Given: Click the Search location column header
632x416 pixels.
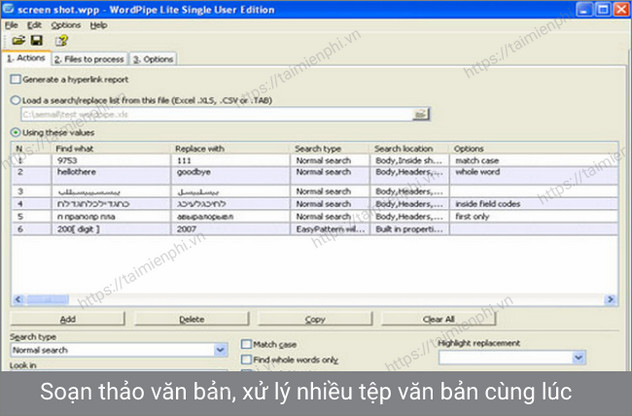Looking at the screenshot, I should 410,148.
